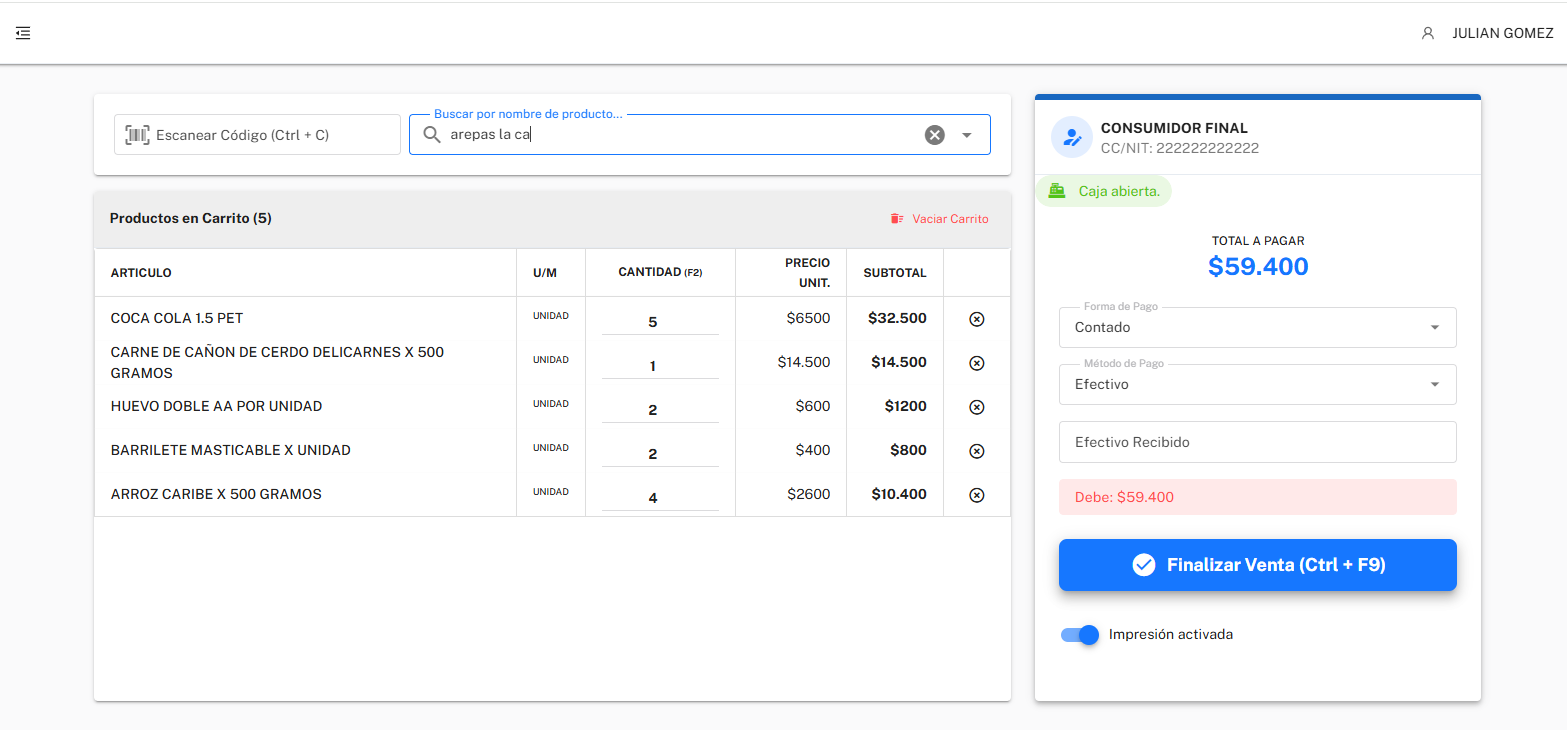Screen dimensions: 1567x730
Task: Select BARRILETE MASTICABLE X UNIDAD name
Action: [x=231, y=450]
